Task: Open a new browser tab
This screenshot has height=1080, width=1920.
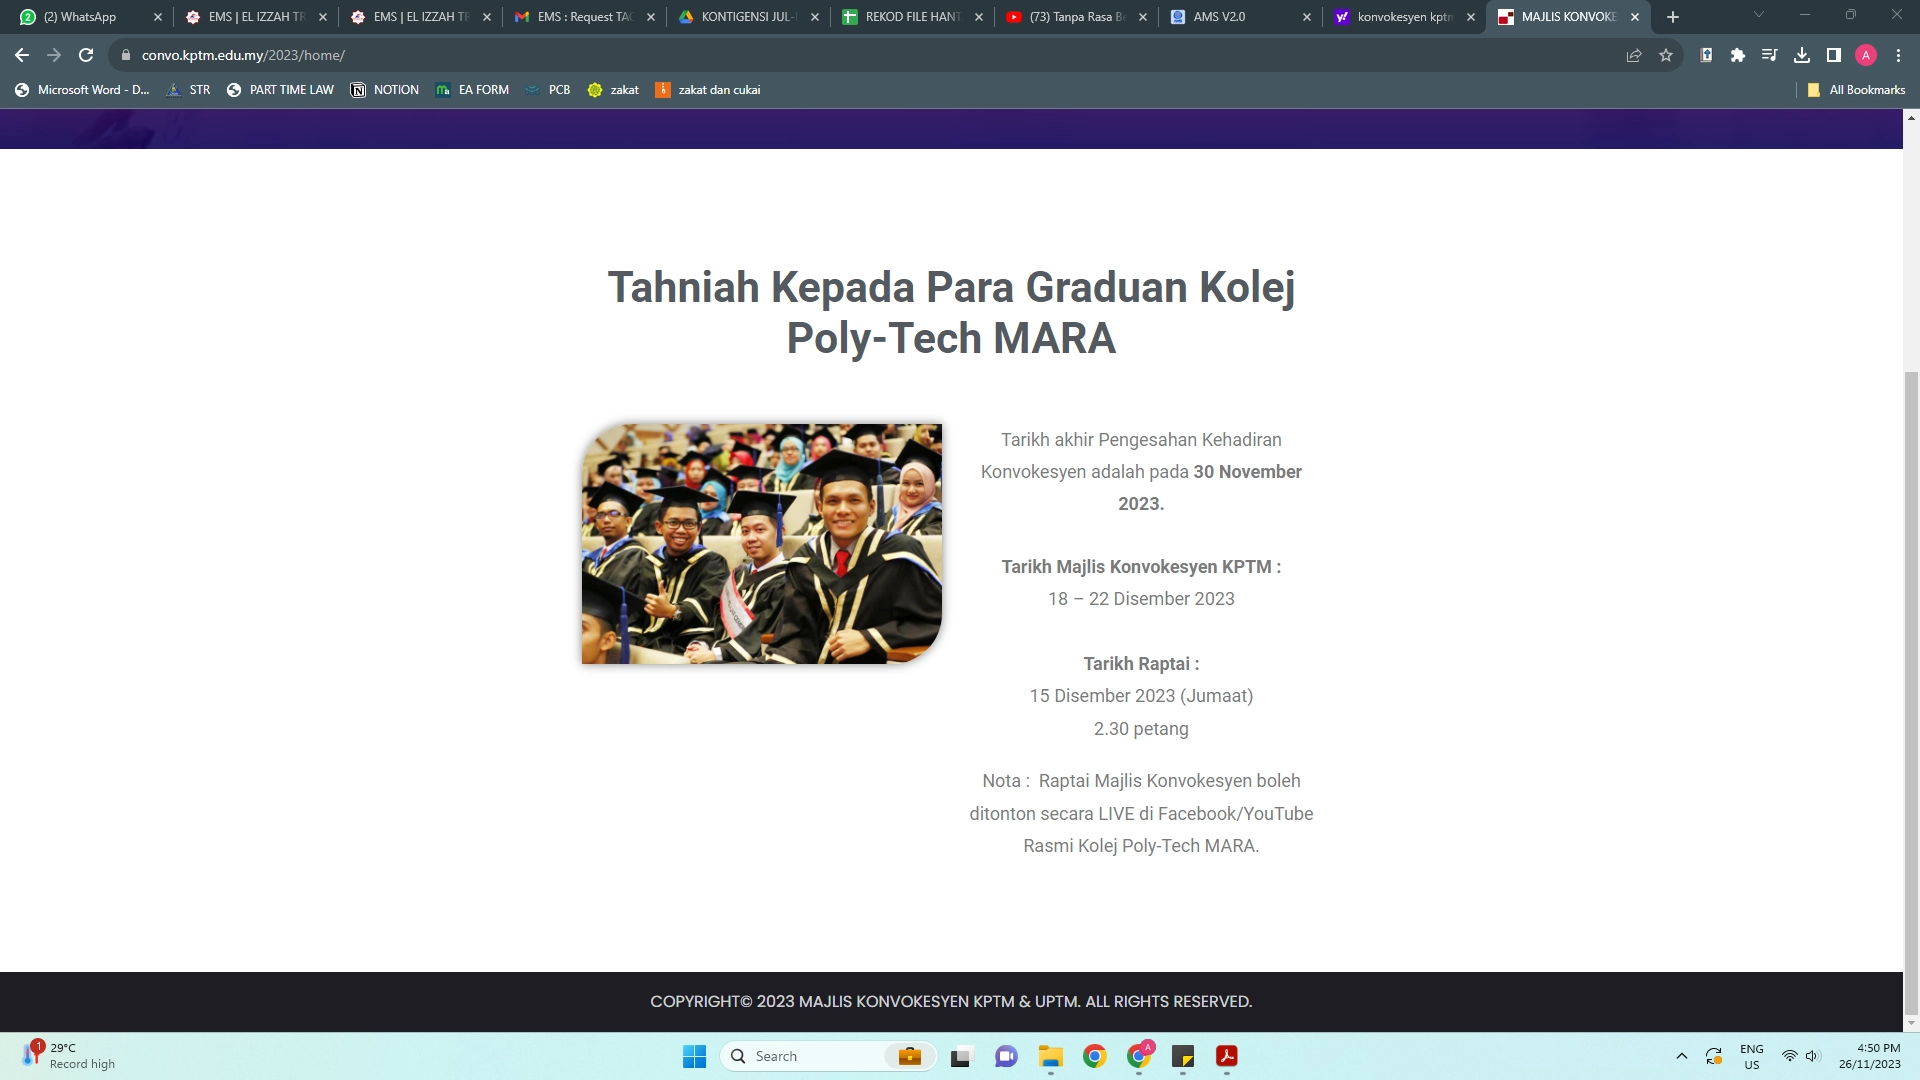Action: [x=1673, y=17]
